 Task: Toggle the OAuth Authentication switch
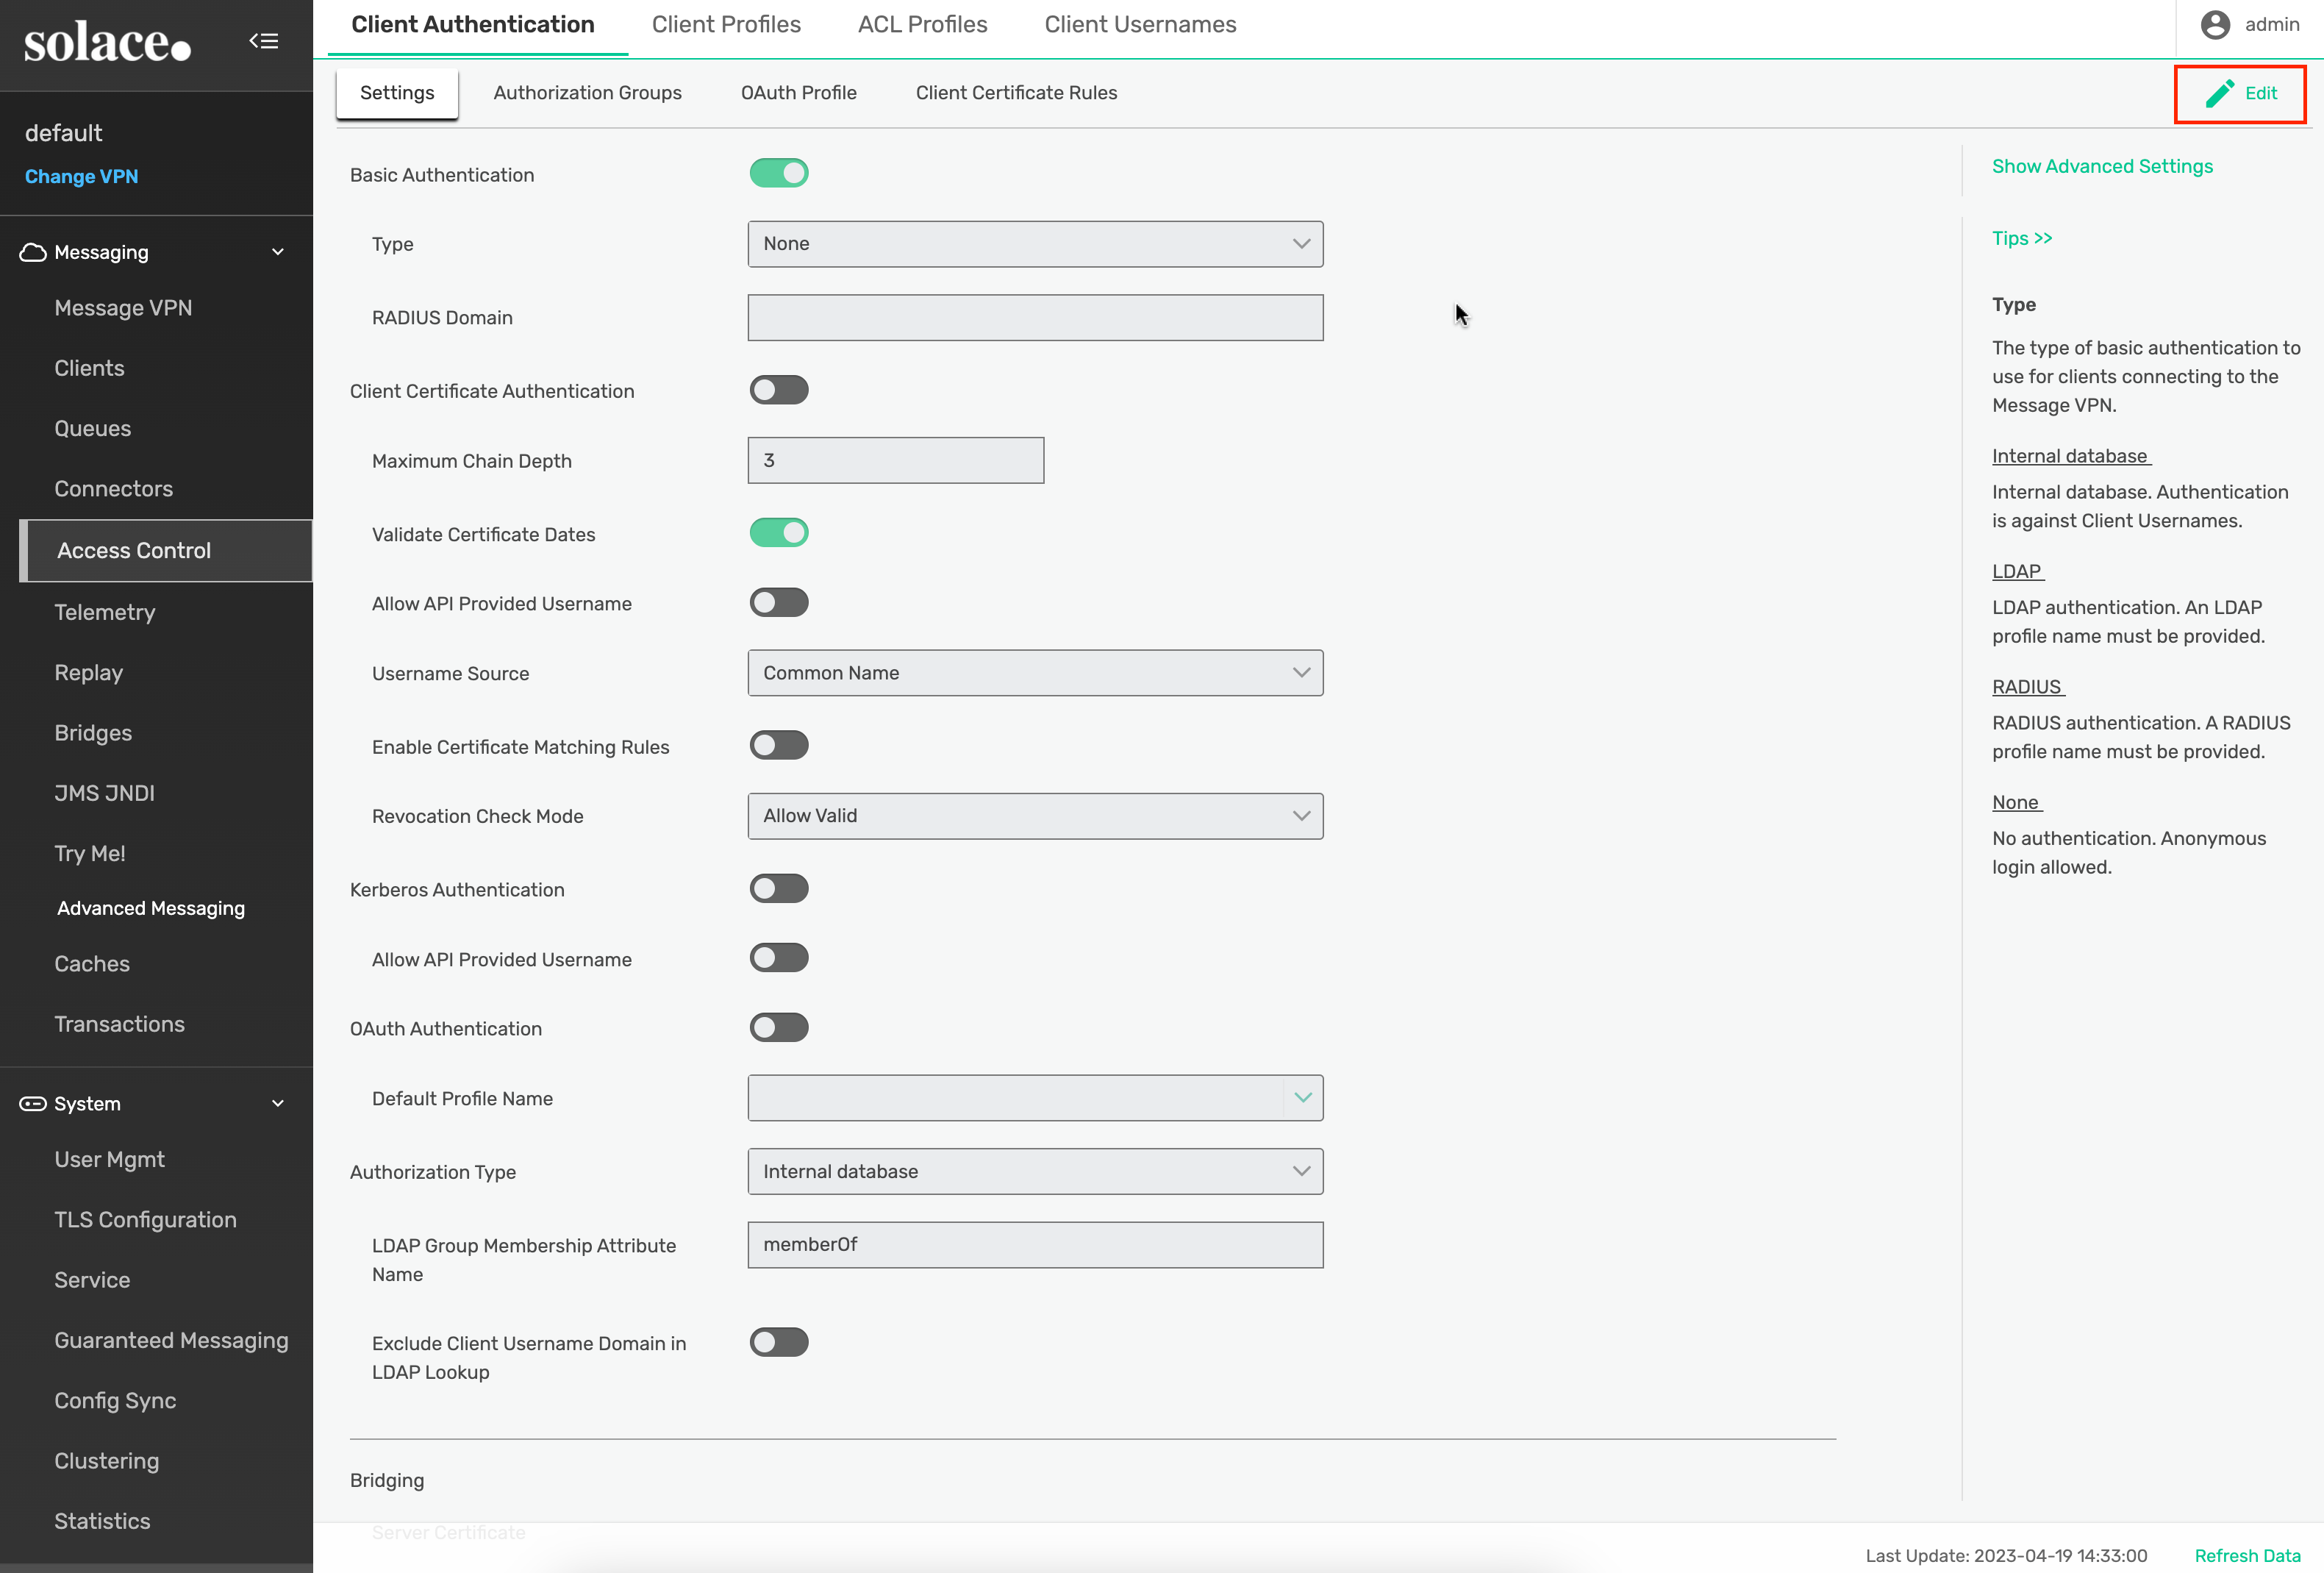click(x=778, y=1028)
